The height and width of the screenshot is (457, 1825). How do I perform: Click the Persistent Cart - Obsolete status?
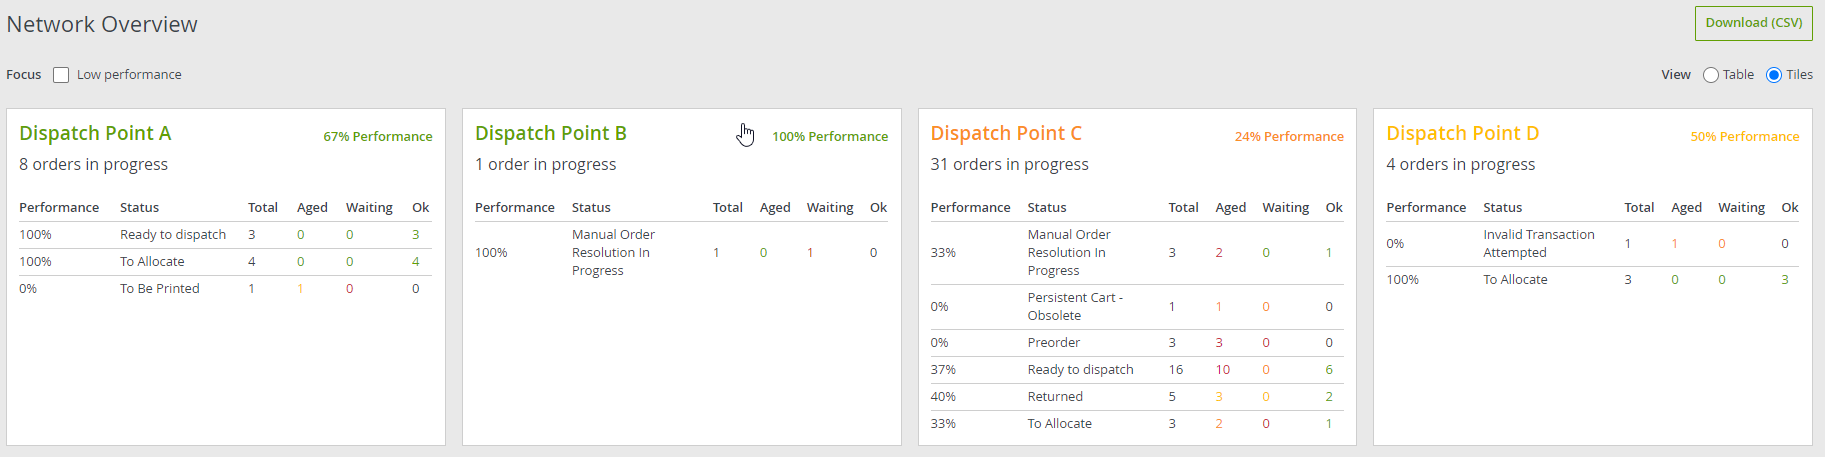click(x=1075, y=306)
